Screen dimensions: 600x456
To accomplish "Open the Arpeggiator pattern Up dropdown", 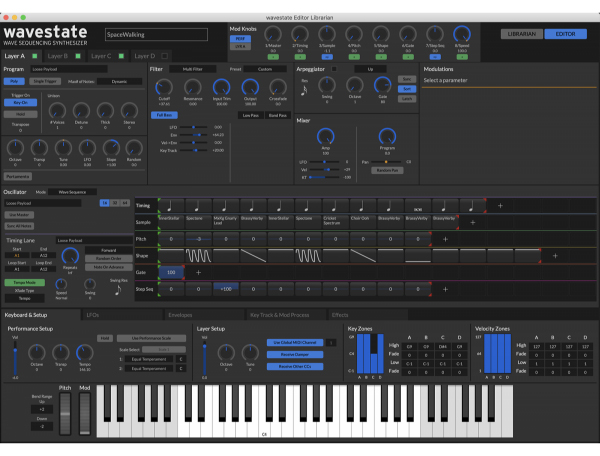I will coord(370,69).
